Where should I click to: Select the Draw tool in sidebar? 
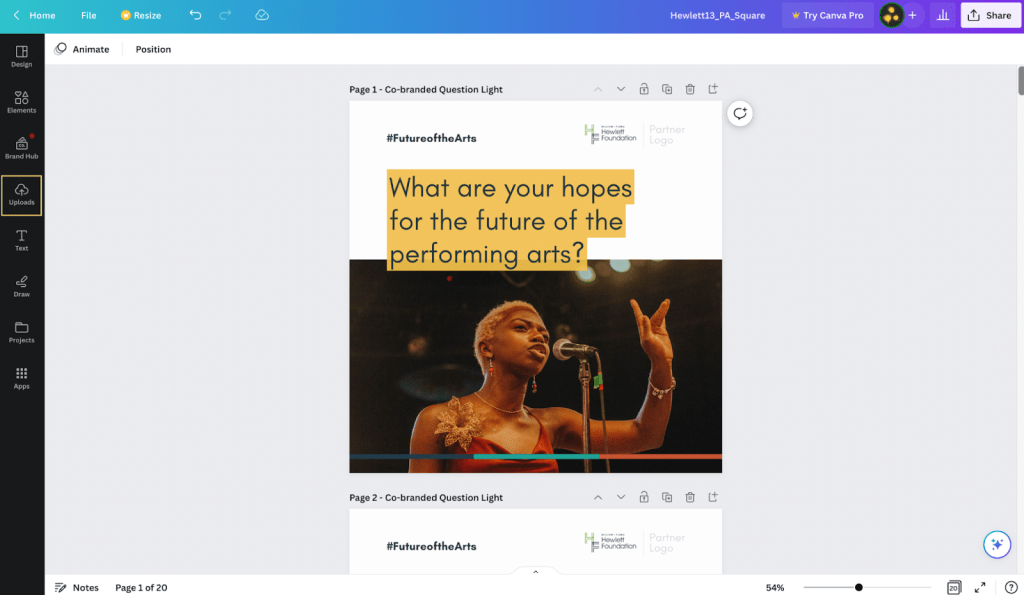coord(21,286)
